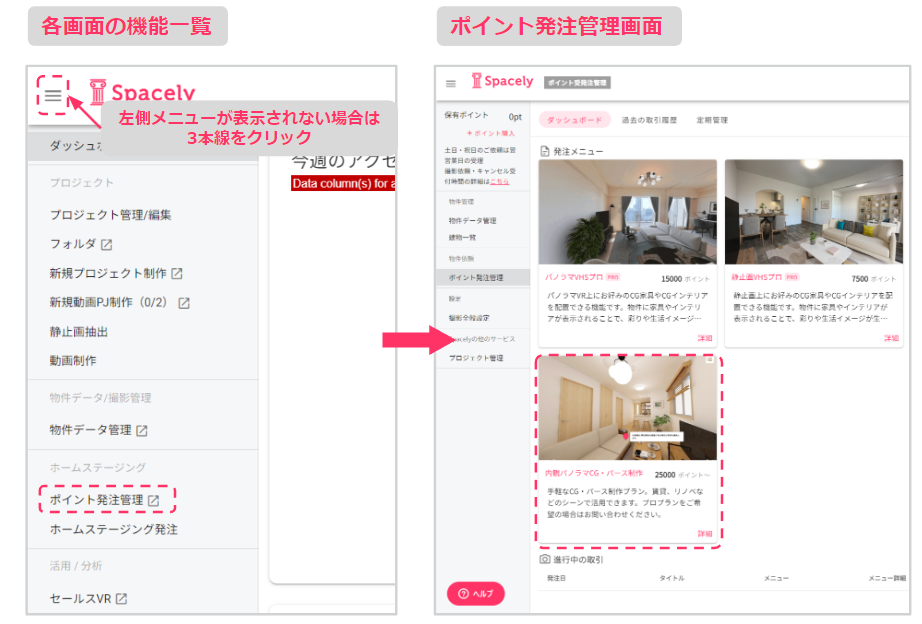922x624 pixels.
Task: Click the 内観パノラマCG・パース制作 room photo
Action: (x=627, y=408)
